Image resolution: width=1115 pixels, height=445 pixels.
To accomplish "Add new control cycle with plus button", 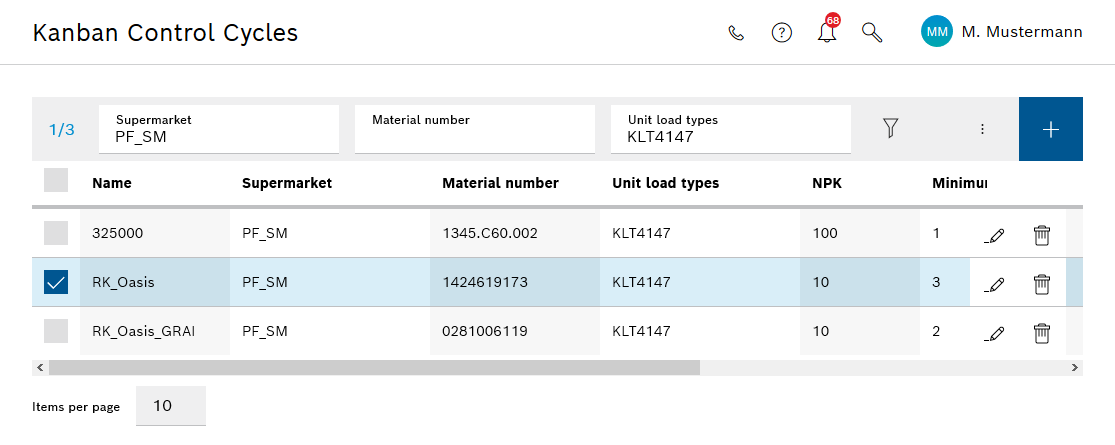I will pos(1050,129).
